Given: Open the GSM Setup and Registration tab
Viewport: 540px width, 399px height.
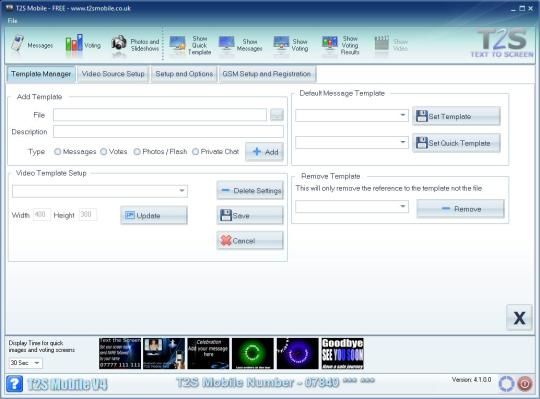Looking at the screenshot, I should coord(267,74).
